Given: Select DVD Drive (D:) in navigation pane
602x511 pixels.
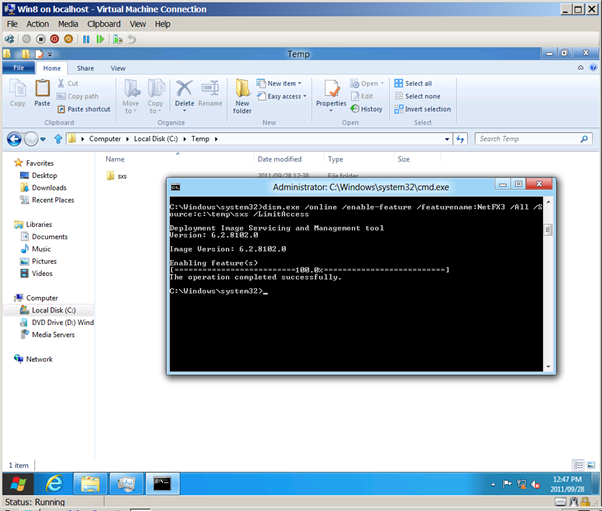Looking at the screenshot, I should pyautogui.click(x=57, y=322).
